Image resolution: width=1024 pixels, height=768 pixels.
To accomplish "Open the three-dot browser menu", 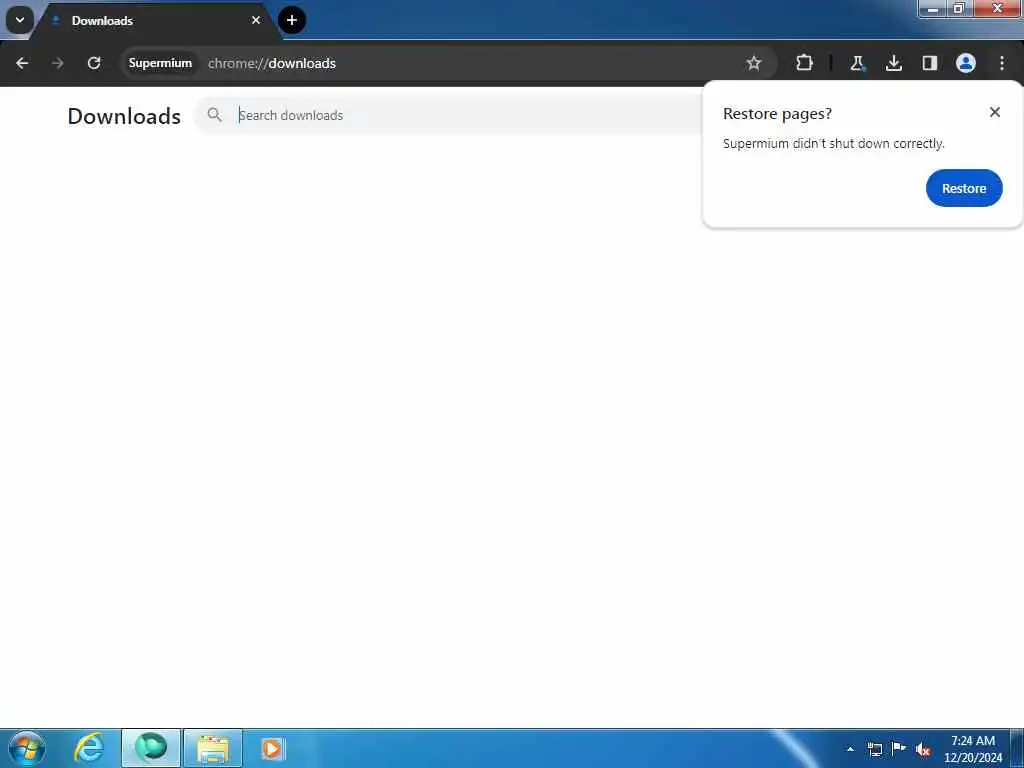I will [x=1002, y=63].
